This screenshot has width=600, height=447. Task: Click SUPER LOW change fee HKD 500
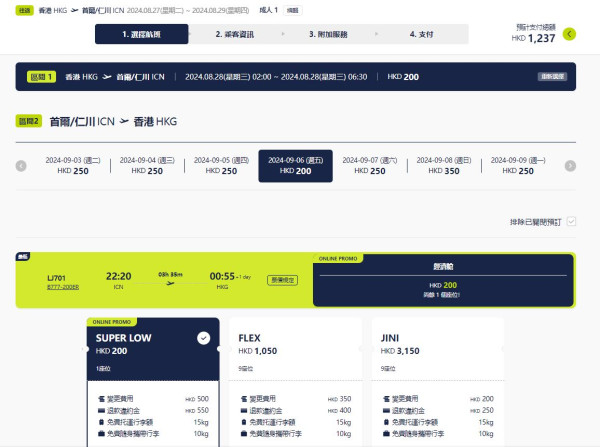197,399
